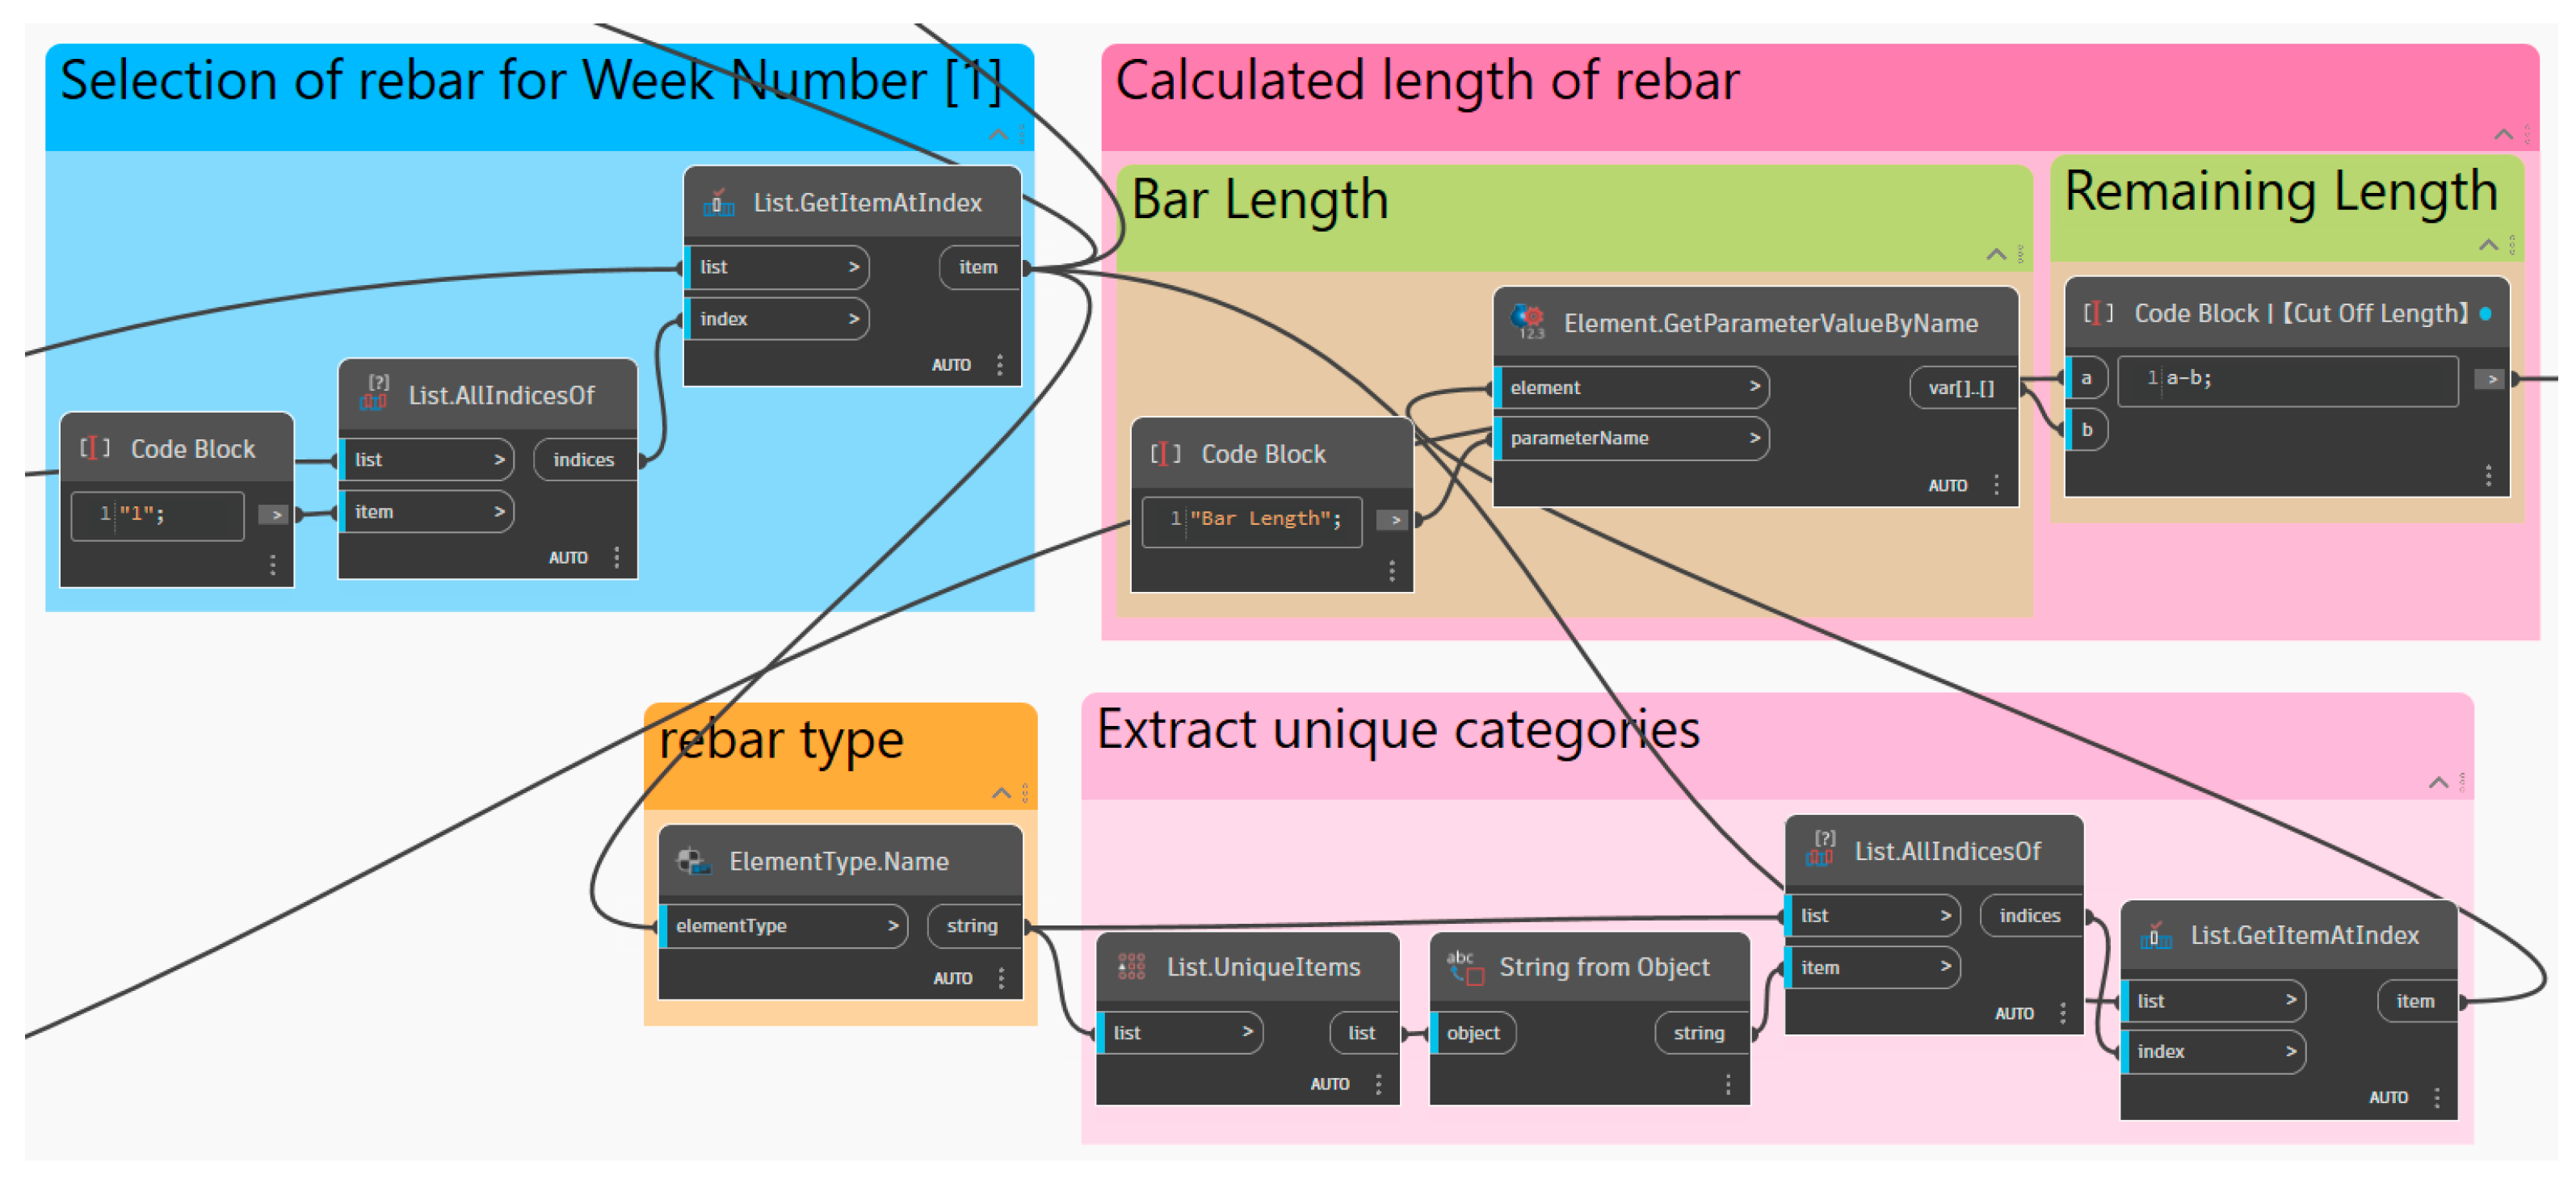2576x1179 pixels.
Task: Collapse the Bar Length group
Action: click(1995, 254)
